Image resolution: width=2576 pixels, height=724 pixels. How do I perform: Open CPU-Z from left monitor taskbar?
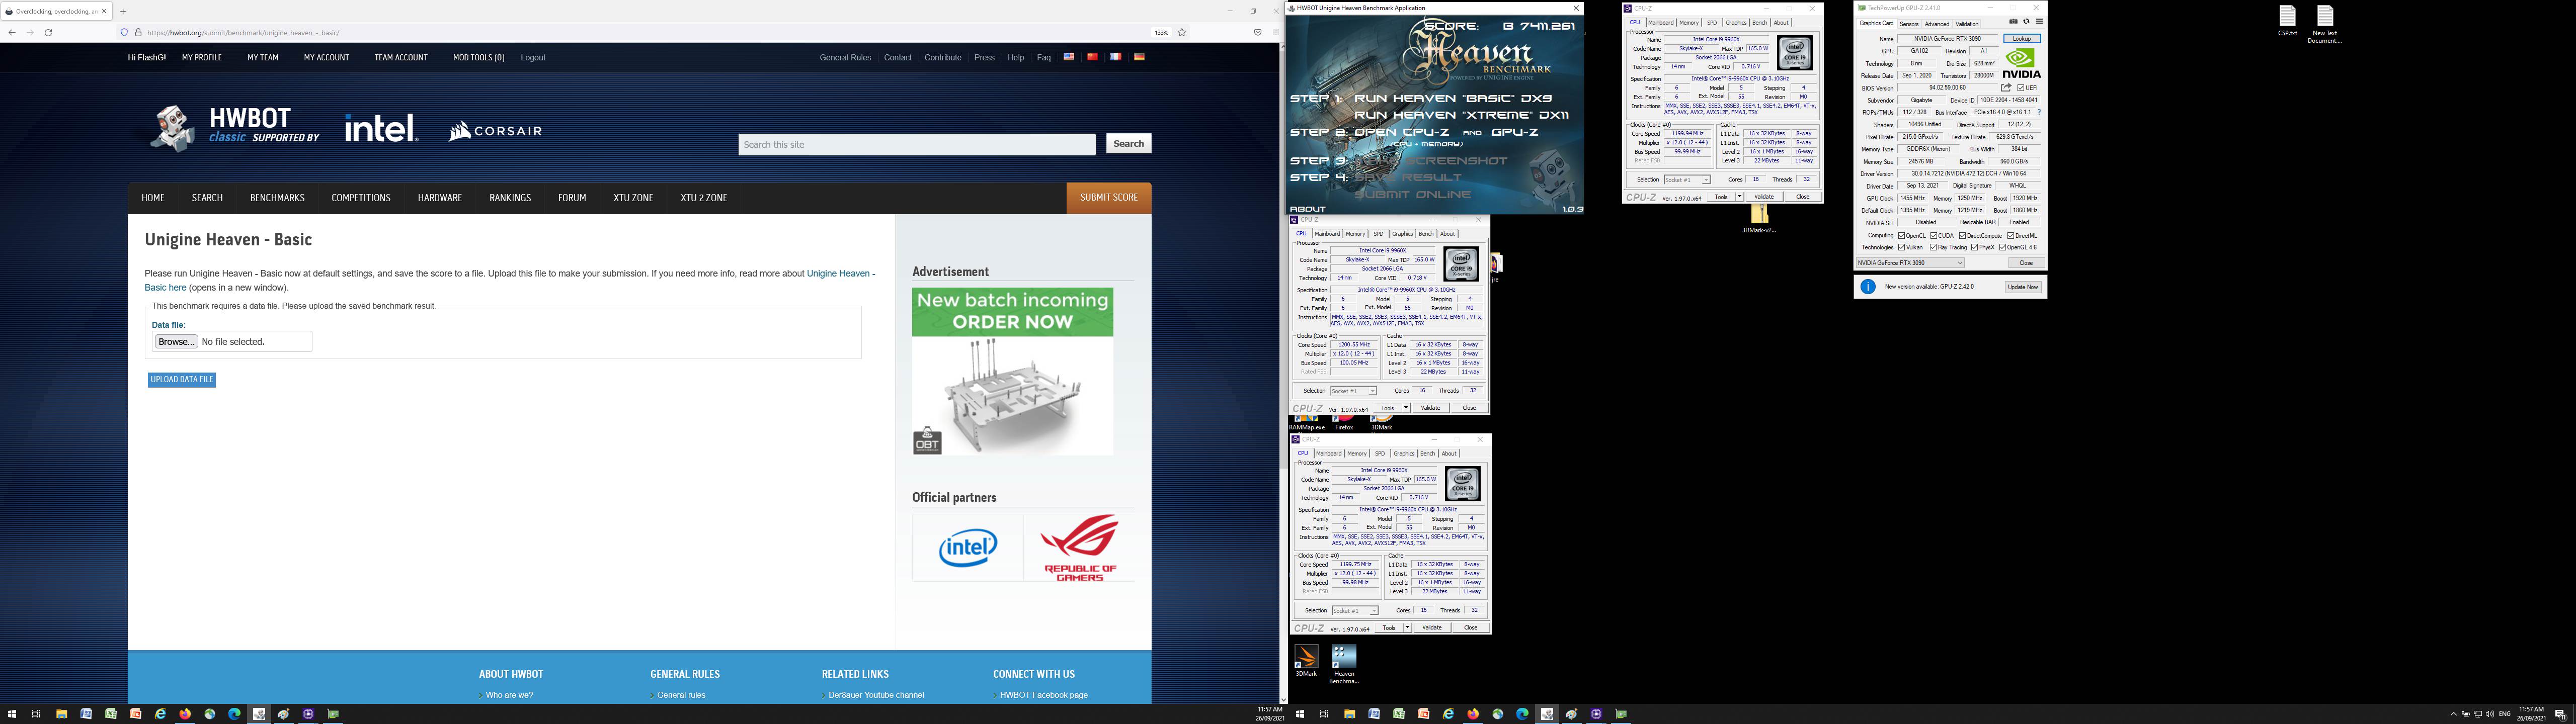(308, 714)
